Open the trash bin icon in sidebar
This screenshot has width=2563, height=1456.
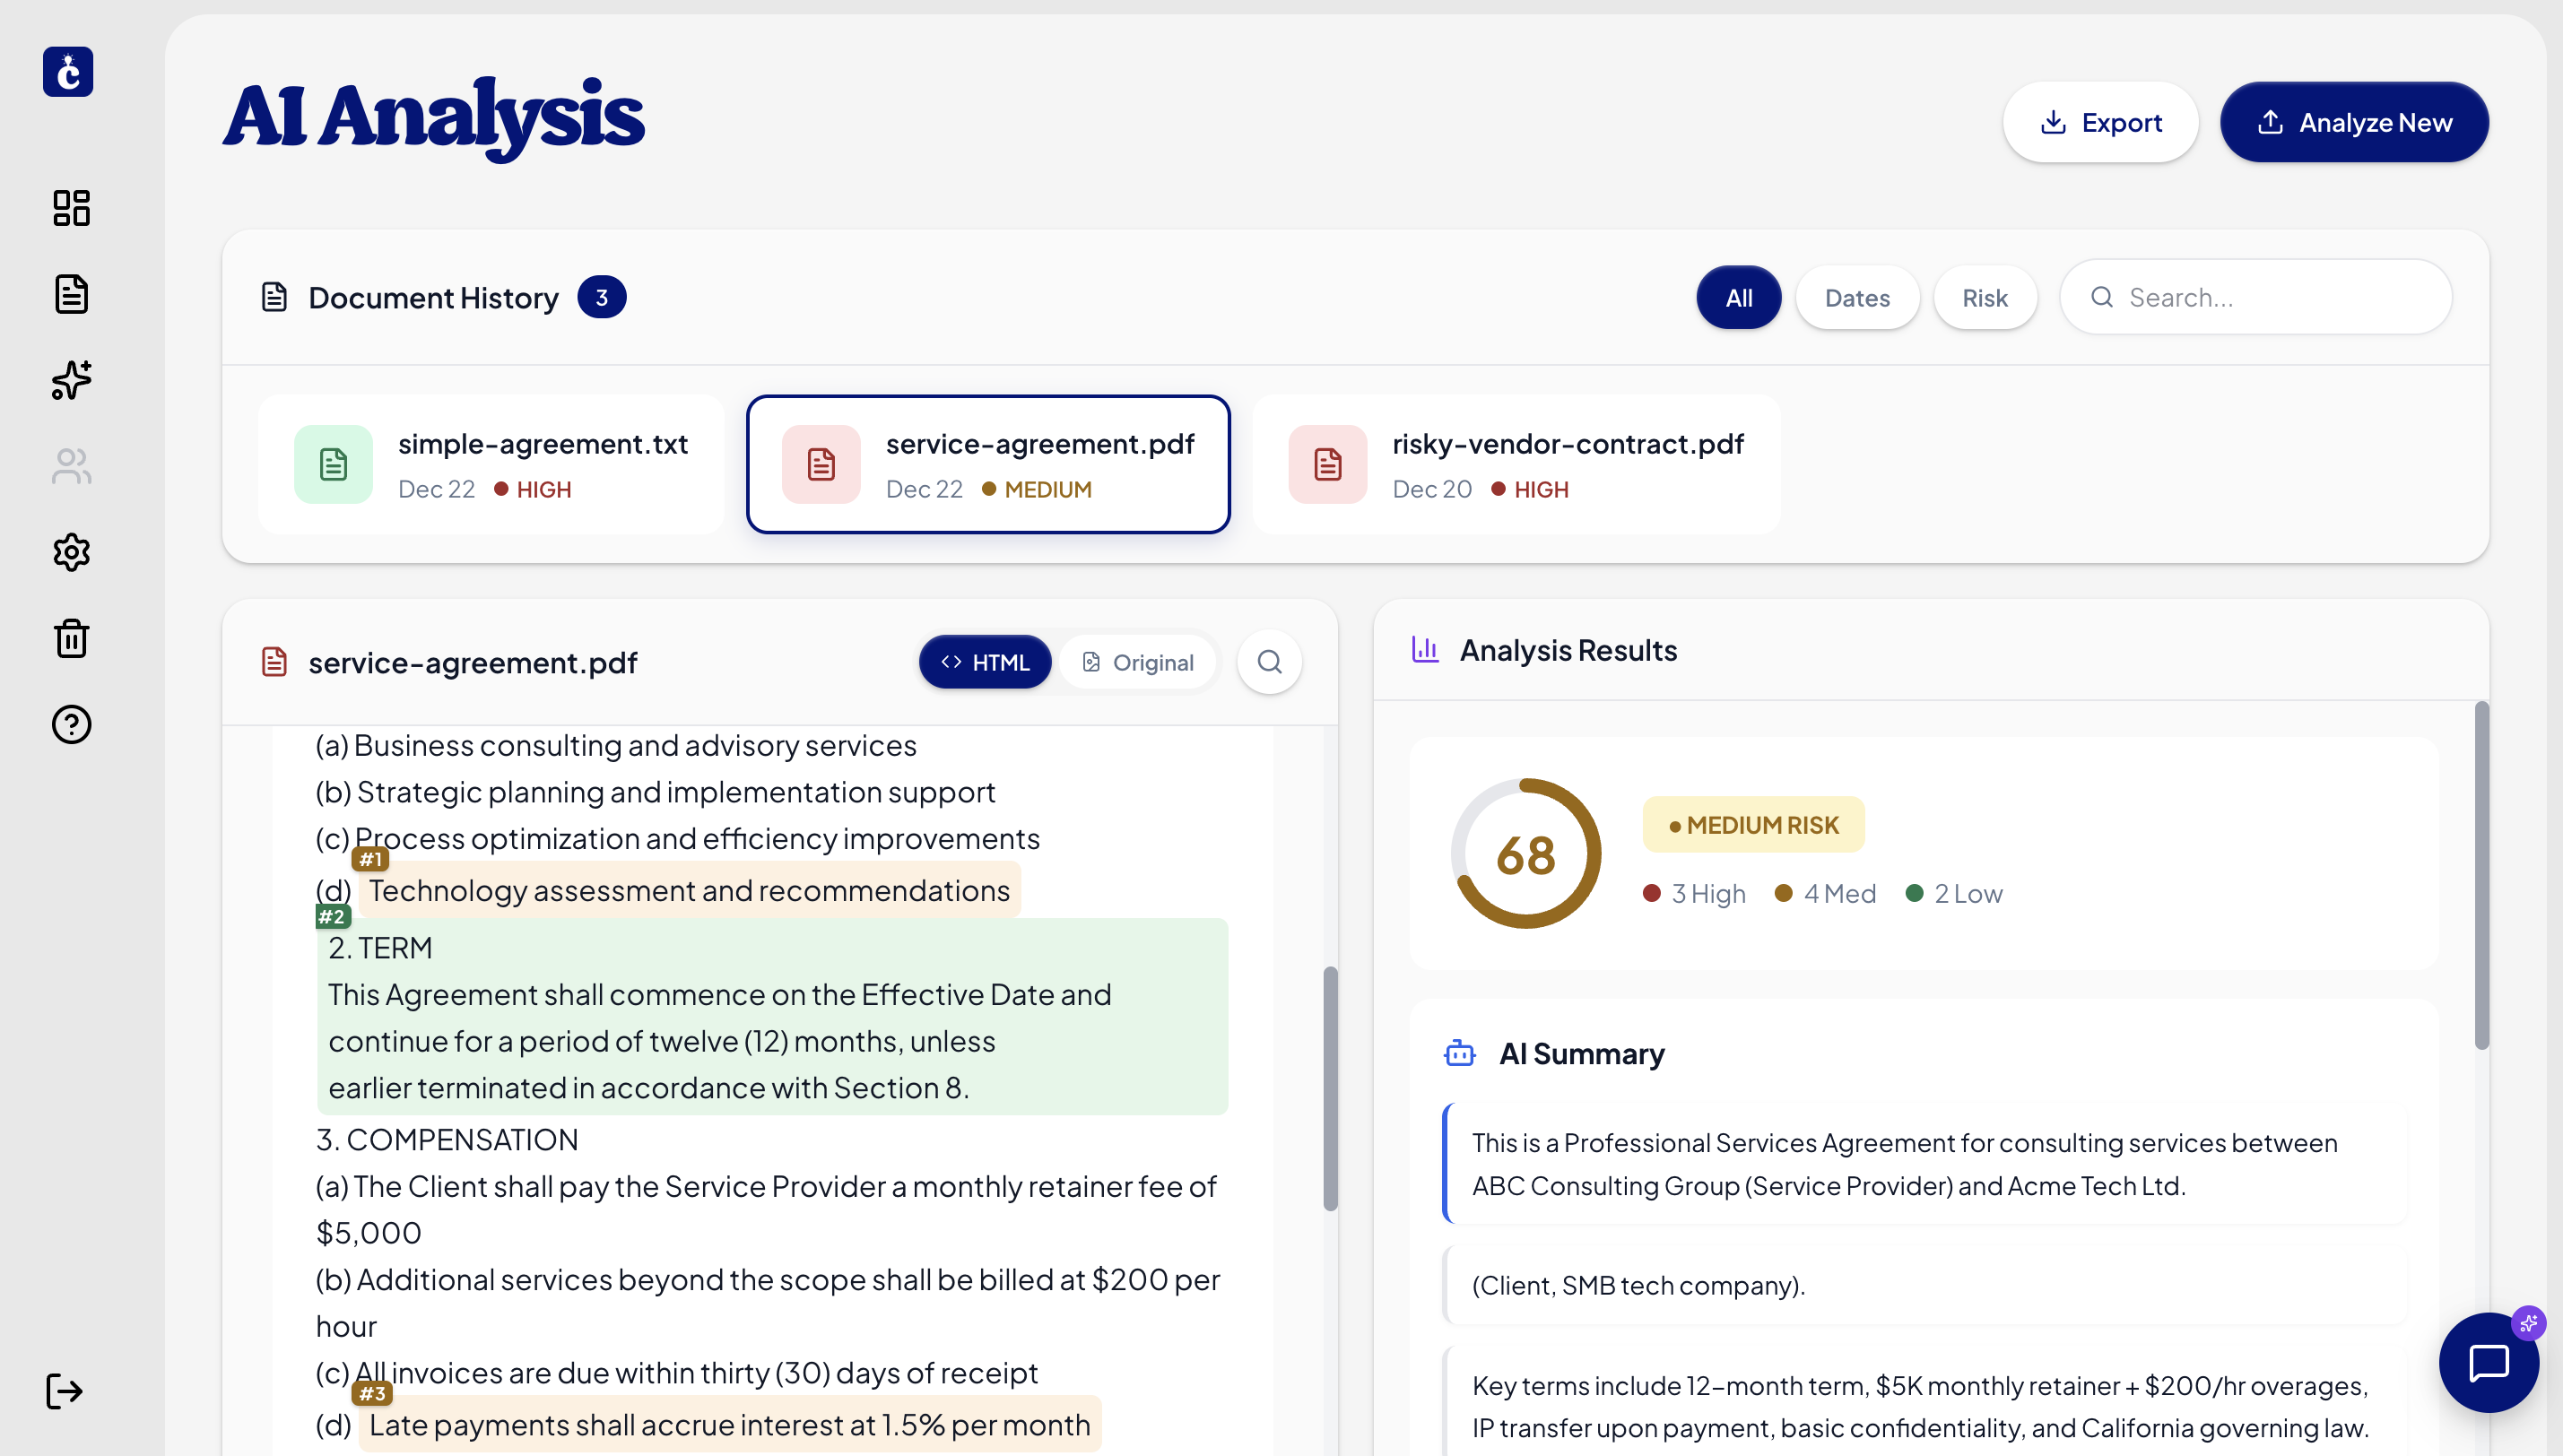point(71,638)
